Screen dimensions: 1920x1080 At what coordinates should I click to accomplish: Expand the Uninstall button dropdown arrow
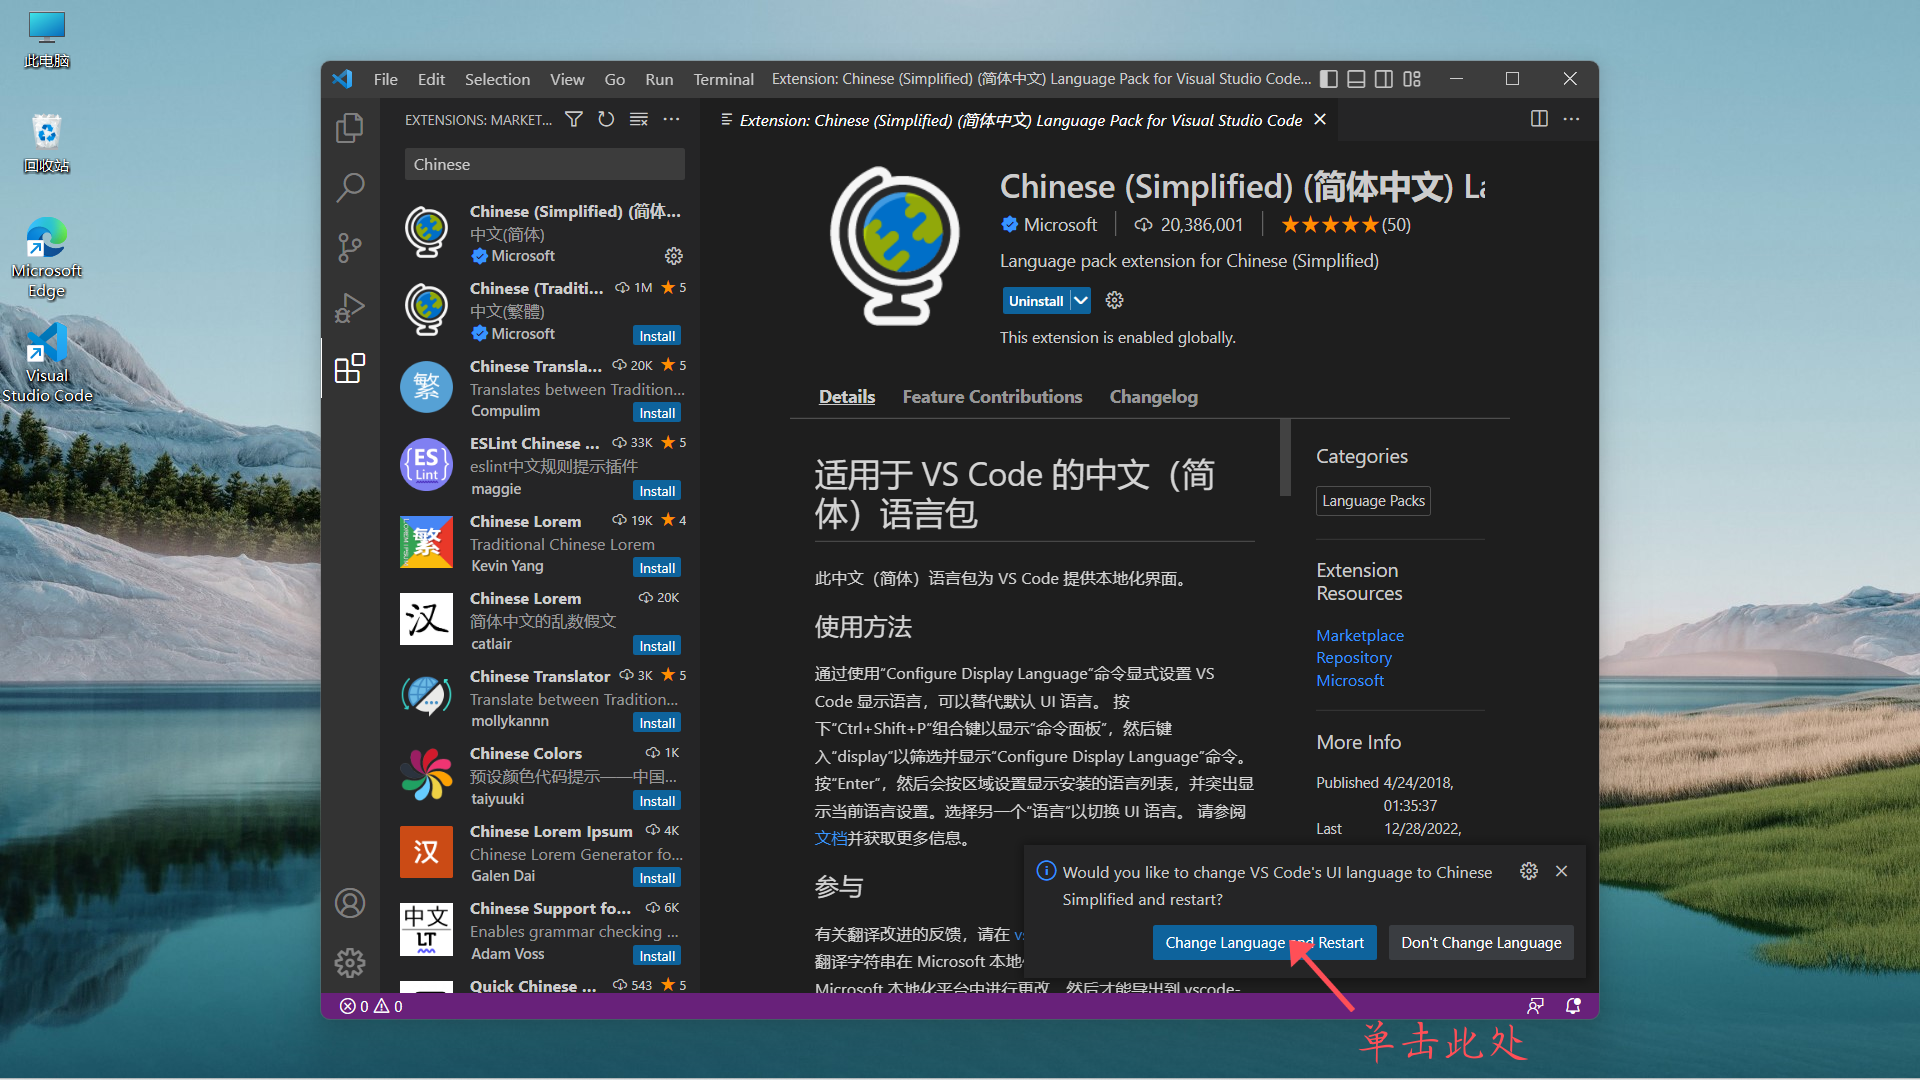click(x=1081, y=300)
